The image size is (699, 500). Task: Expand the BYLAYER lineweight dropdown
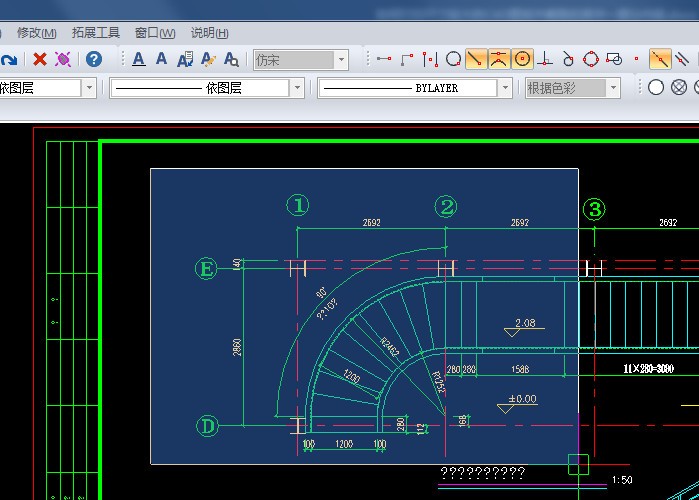pos(507,88)
